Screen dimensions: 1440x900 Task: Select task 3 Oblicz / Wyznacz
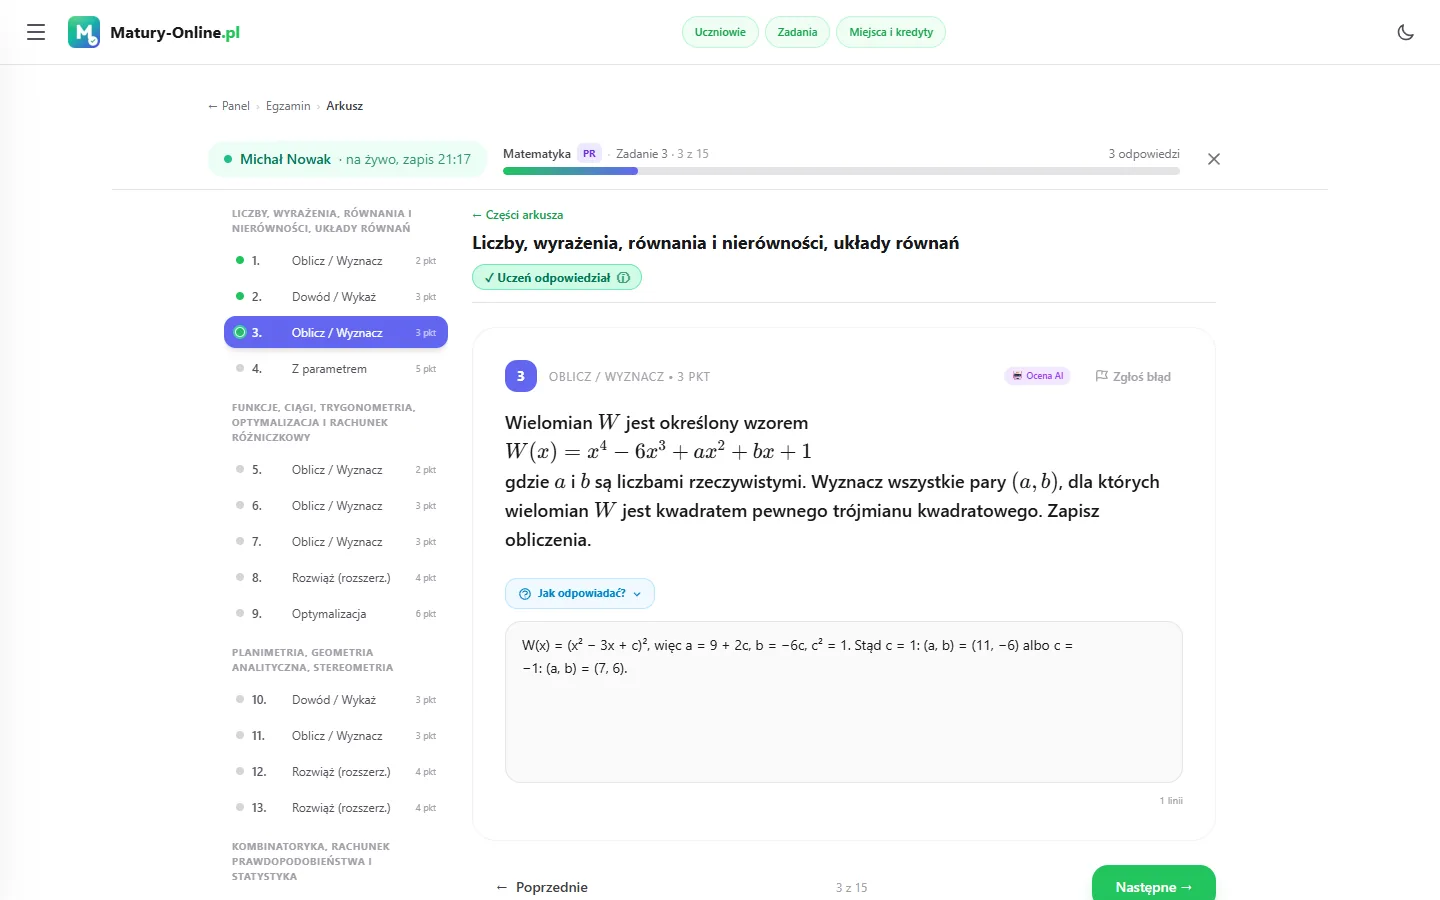tap(336, 333)
